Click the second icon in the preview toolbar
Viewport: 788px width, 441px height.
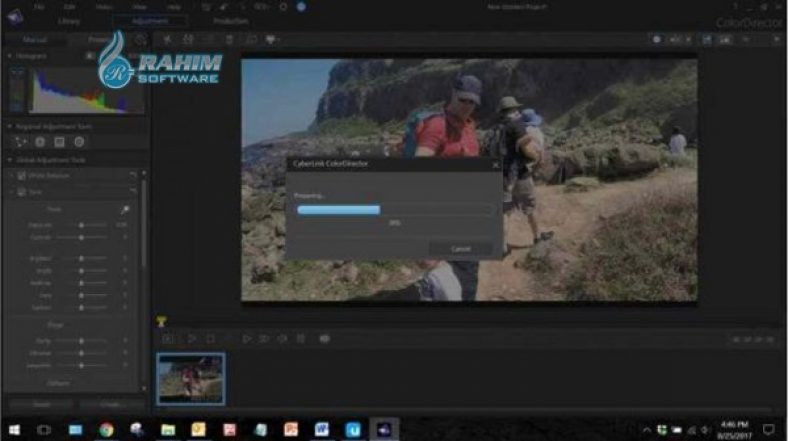(x=188, y=39)
